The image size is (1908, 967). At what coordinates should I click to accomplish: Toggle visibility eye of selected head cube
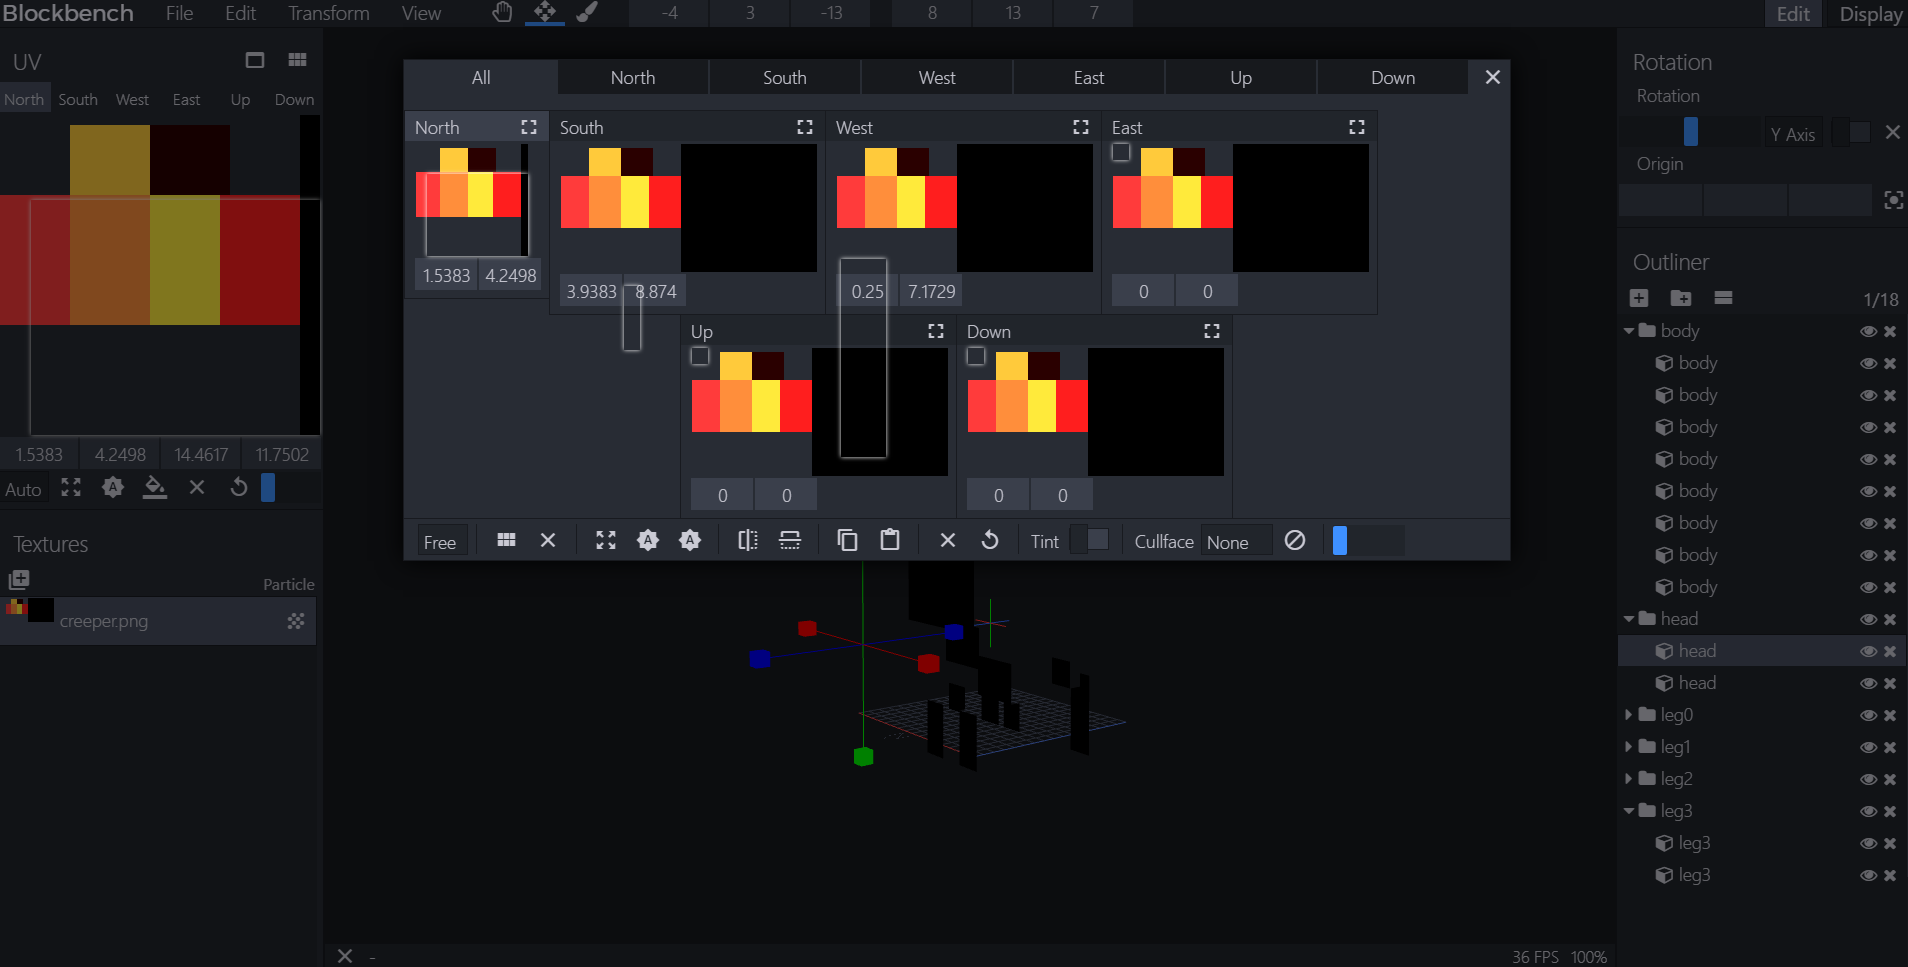[x=1868, y=651]
